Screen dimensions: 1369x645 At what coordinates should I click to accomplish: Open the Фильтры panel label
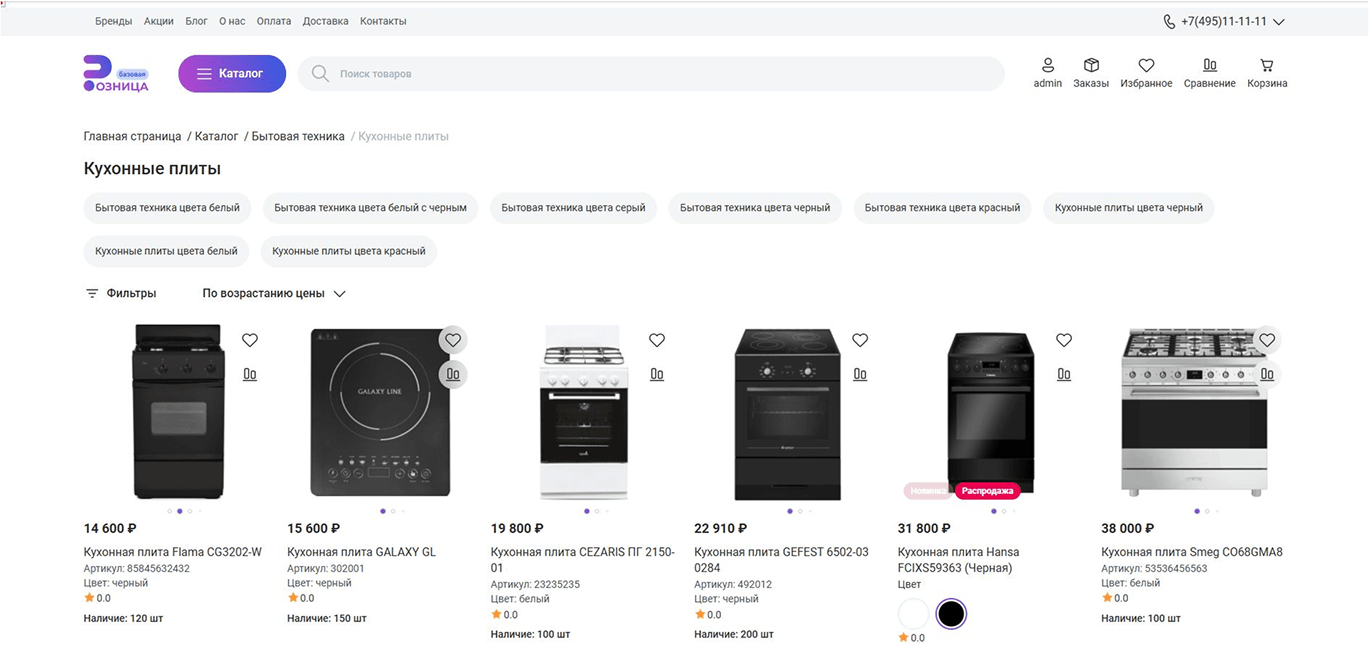pos(131,294)
